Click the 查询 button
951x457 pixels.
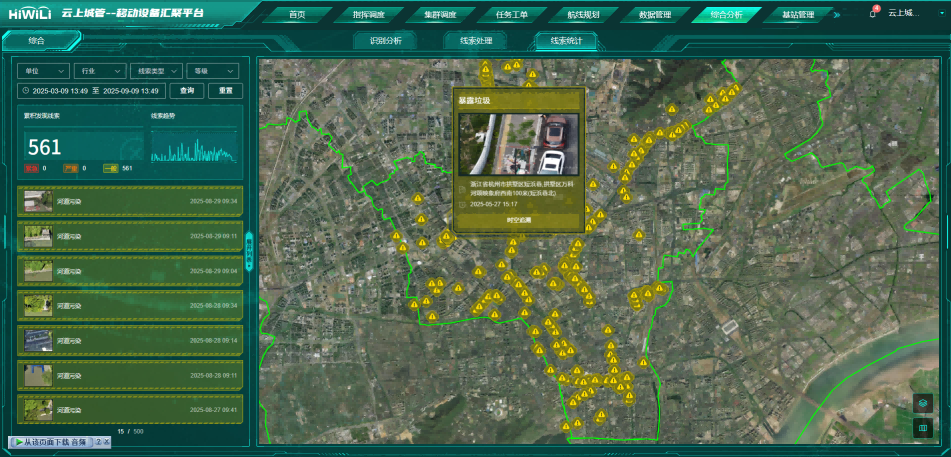(186, 91)
